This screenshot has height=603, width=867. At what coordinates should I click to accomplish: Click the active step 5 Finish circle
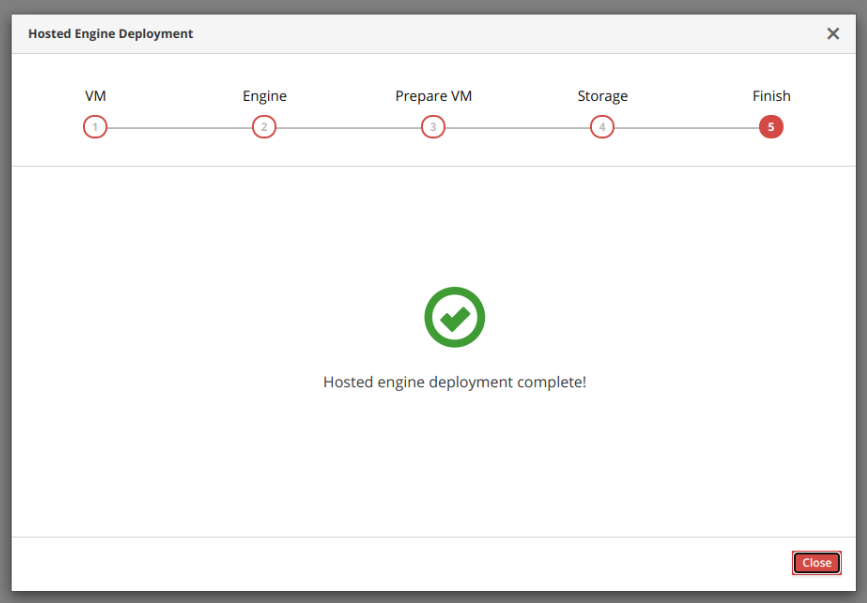(771, 127)
